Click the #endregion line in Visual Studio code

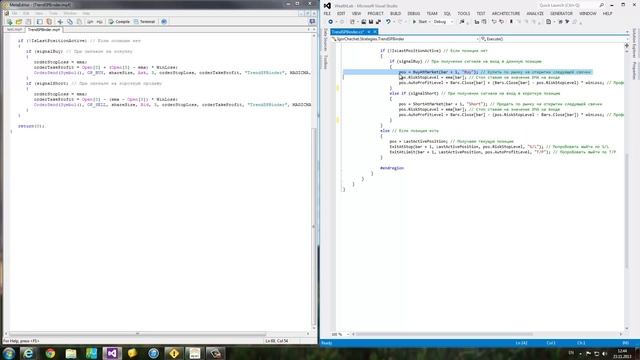392,168
